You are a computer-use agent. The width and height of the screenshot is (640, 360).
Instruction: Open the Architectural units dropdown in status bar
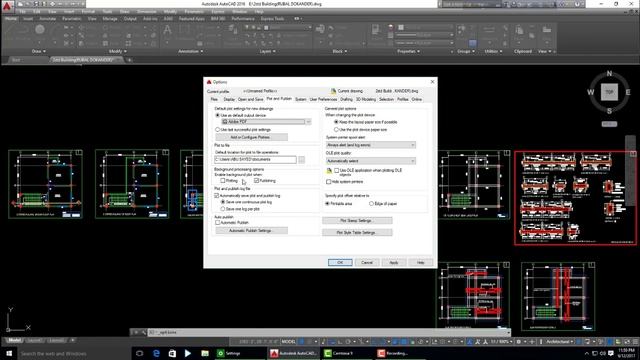pyautogui.click(x=559, y=342)
